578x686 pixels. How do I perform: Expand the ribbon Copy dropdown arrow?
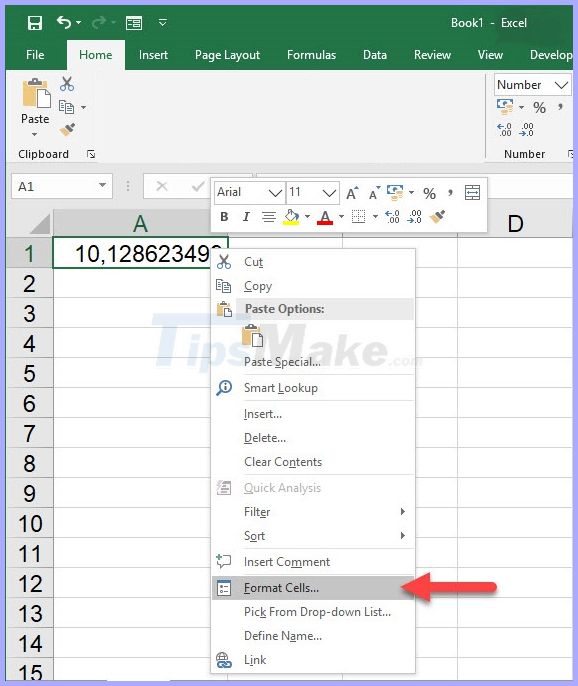[x=83, y=107]
